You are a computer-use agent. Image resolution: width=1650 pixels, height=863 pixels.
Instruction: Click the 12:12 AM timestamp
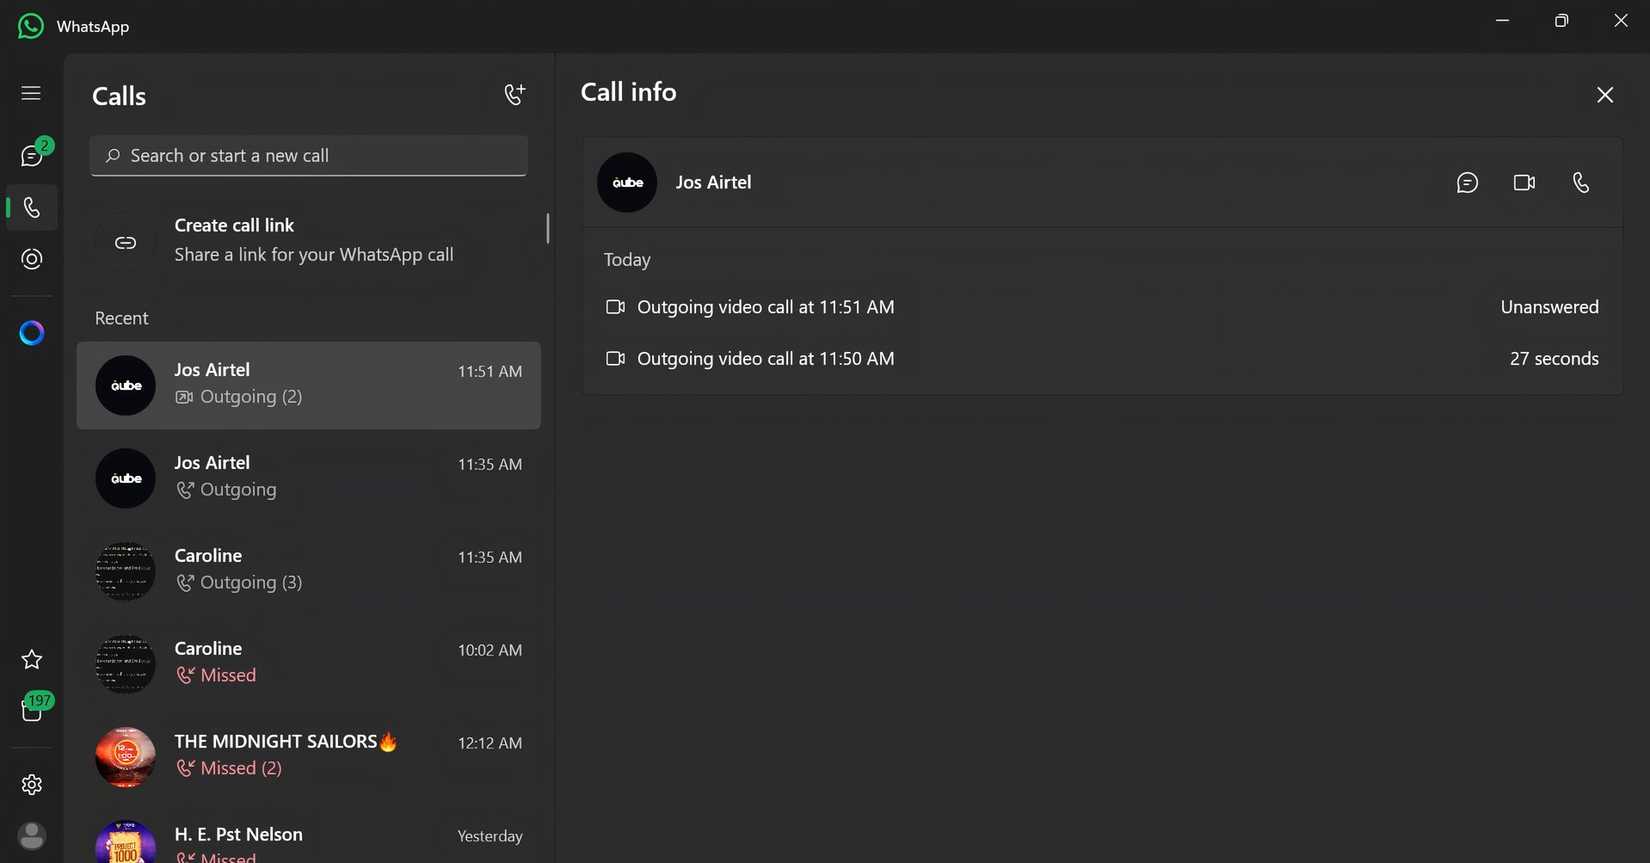pos(490,743)
